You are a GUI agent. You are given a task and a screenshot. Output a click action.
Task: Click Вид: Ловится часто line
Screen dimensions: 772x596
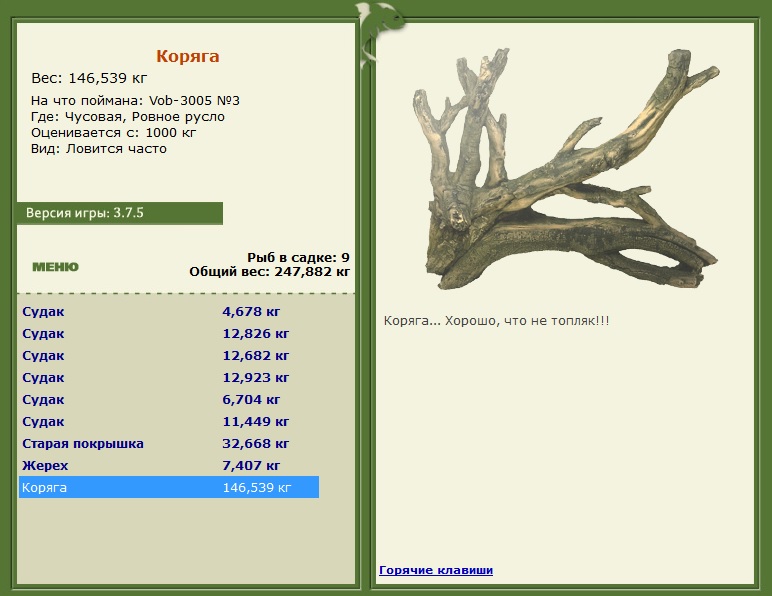coord(98,149)
